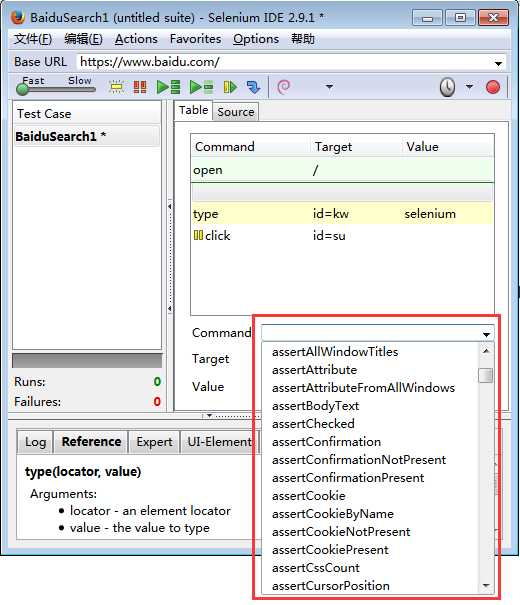Click the red double-bar toolbar icon
Screen dimensions: 520x605
140,87
